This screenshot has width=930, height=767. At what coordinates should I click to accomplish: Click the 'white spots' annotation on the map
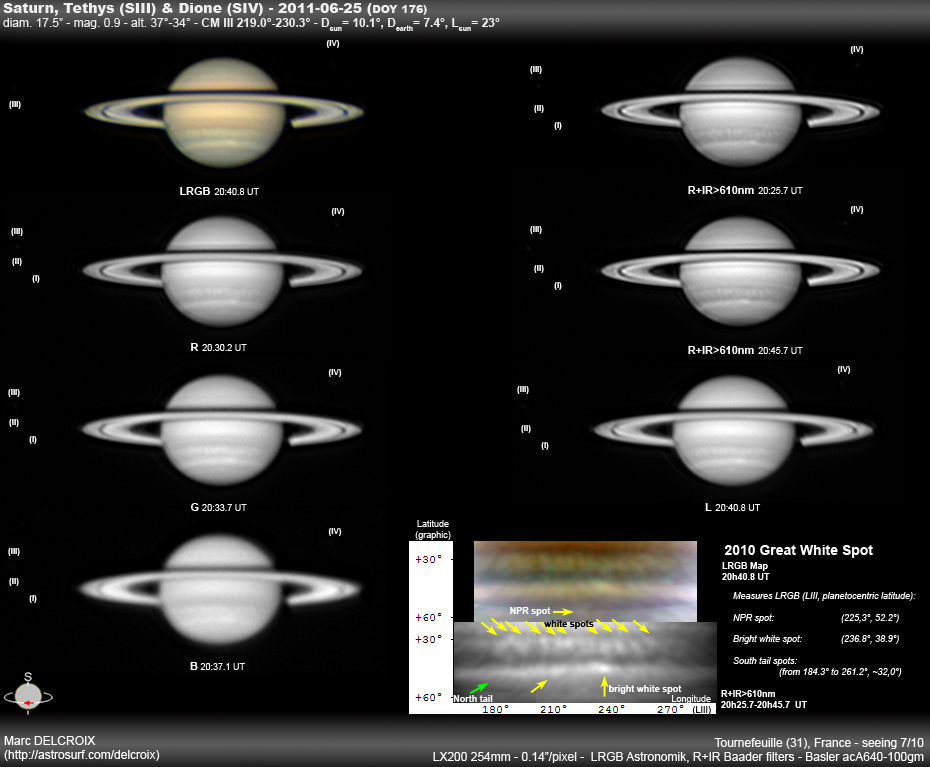[569, 624]
